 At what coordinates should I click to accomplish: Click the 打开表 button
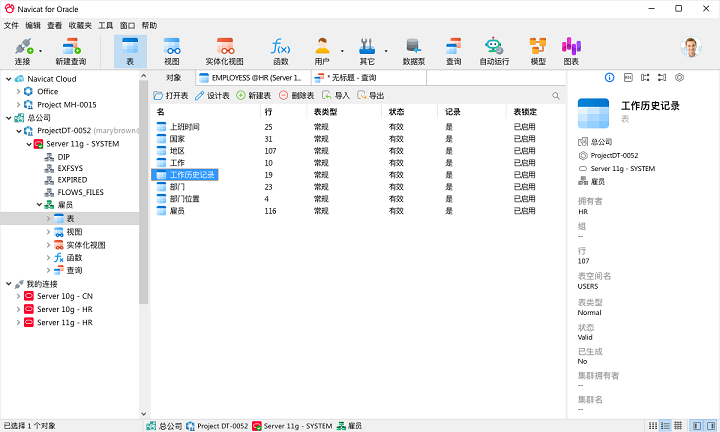[x=171, y=95]
